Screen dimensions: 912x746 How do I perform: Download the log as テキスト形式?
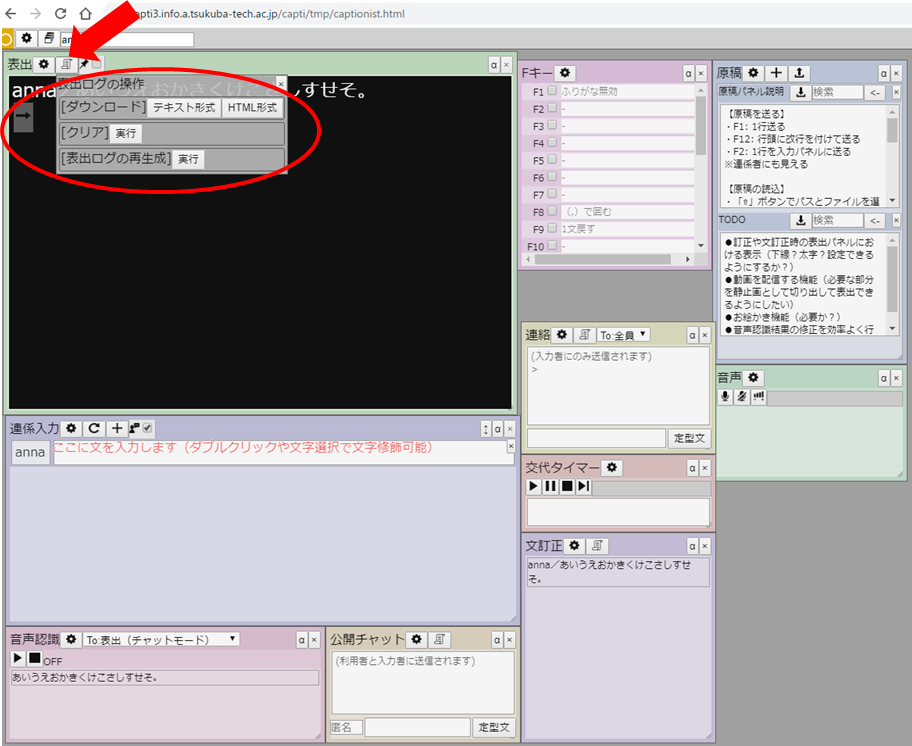[x=184, y=108]
